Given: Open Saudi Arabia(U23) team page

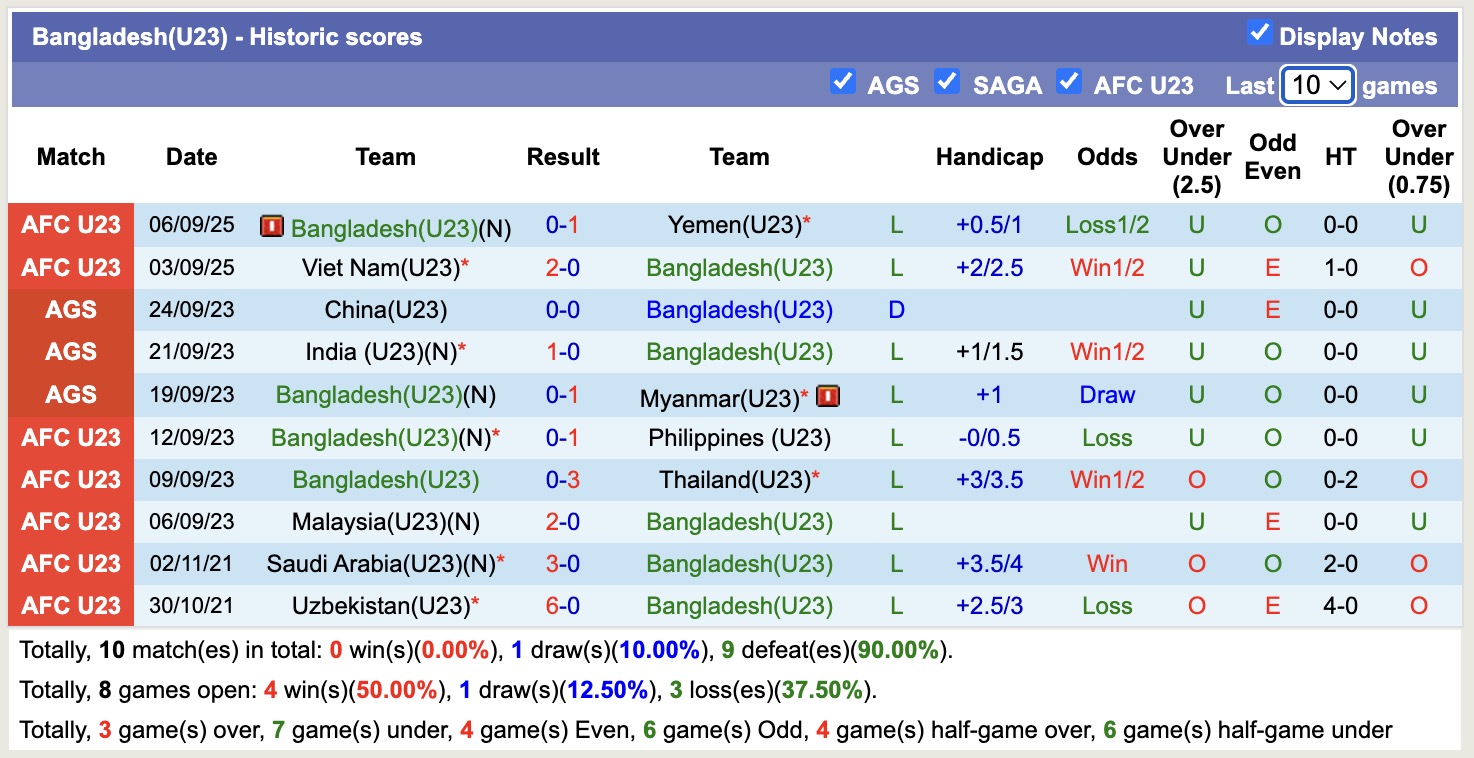Looking at the screenshot, I should click(x=380, y=564).
